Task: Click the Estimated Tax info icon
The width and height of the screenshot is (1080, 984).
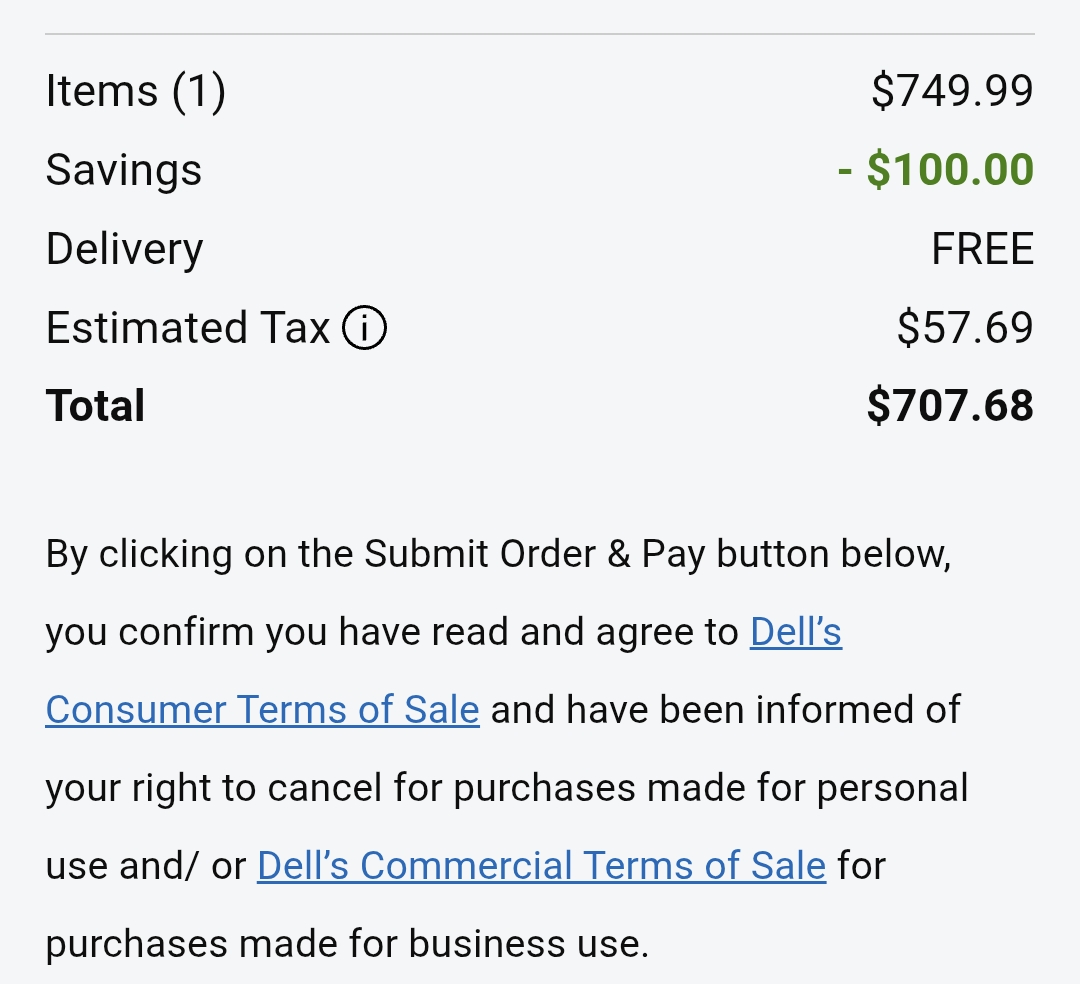Action: coord(365,328)
